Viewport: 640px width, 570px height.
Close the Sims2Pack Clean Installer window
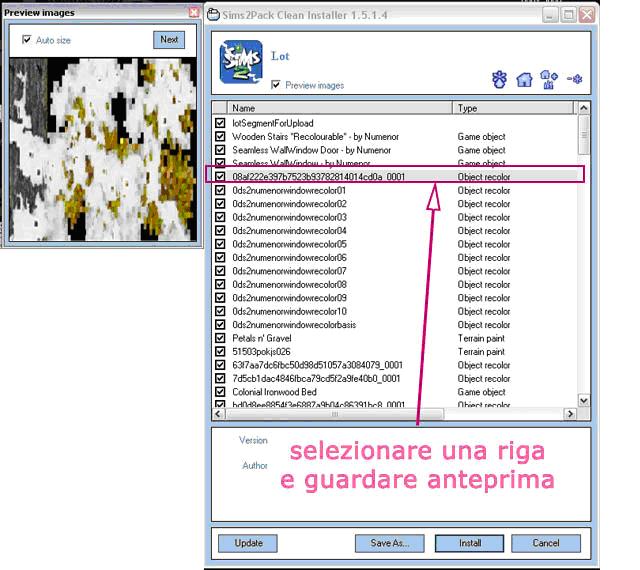[x=587, y=15]
